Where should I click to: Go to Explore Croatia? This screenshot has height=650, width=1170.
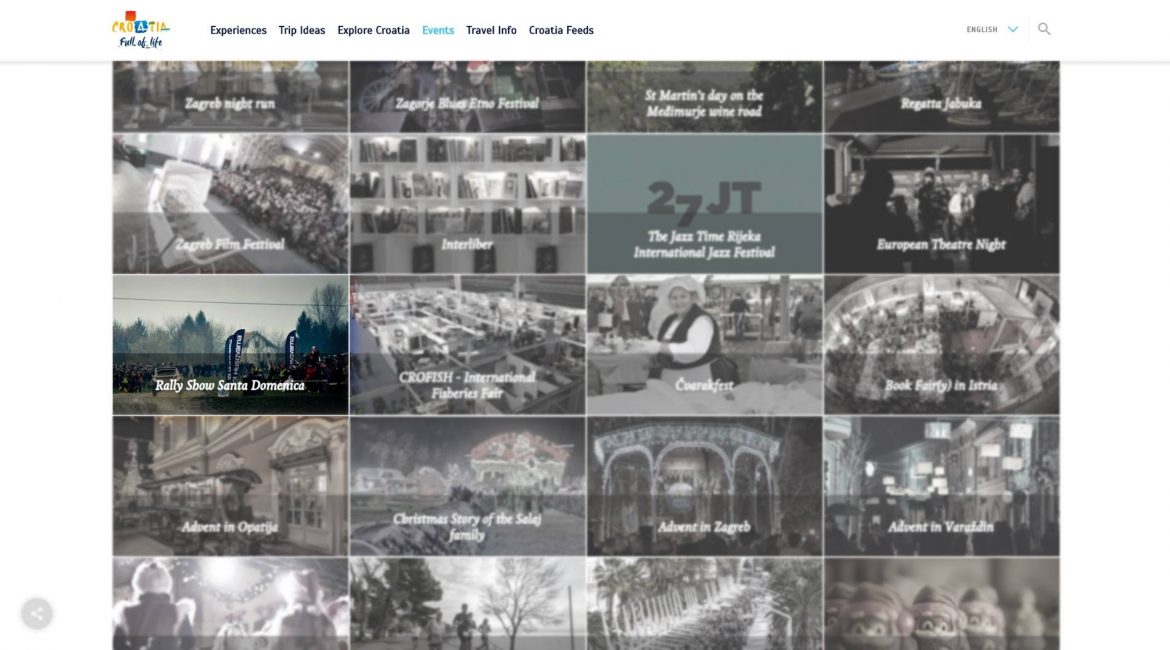point(373,30)
